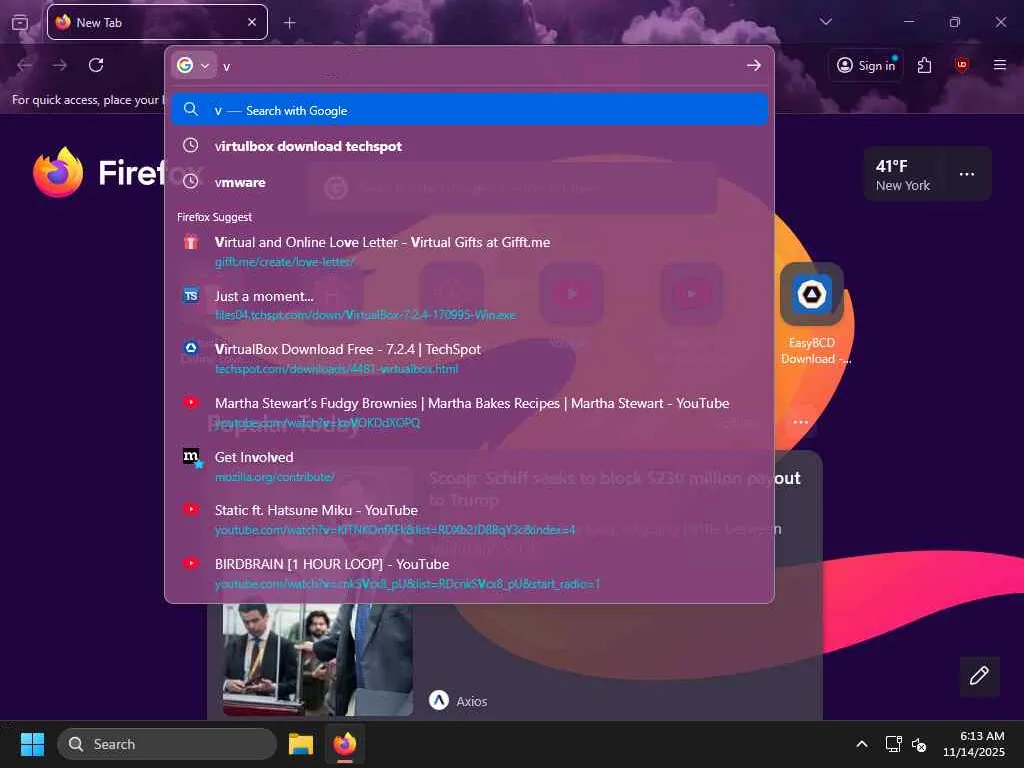Open the Axios story thumbnail image
1024x768 pixels.
tap(317, 660)
